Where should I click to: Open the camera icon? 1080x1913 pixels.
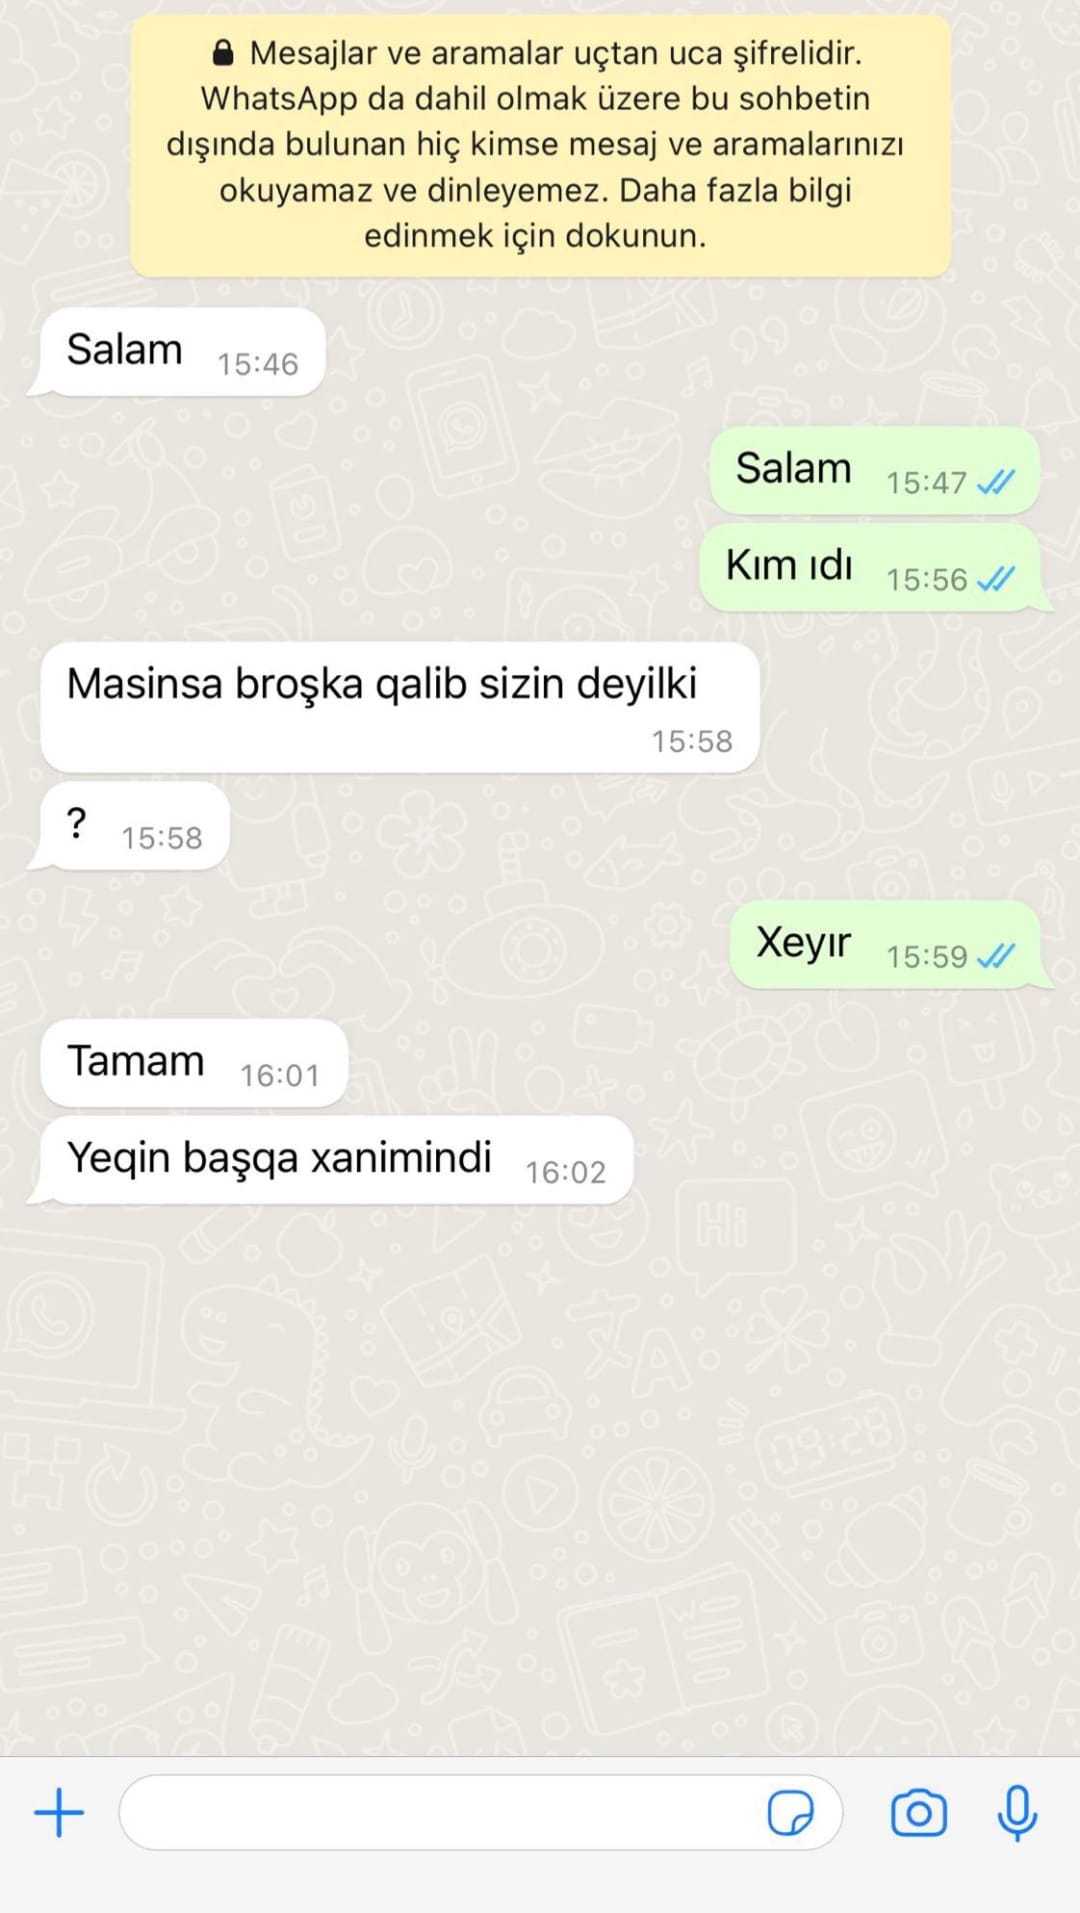918,1812
